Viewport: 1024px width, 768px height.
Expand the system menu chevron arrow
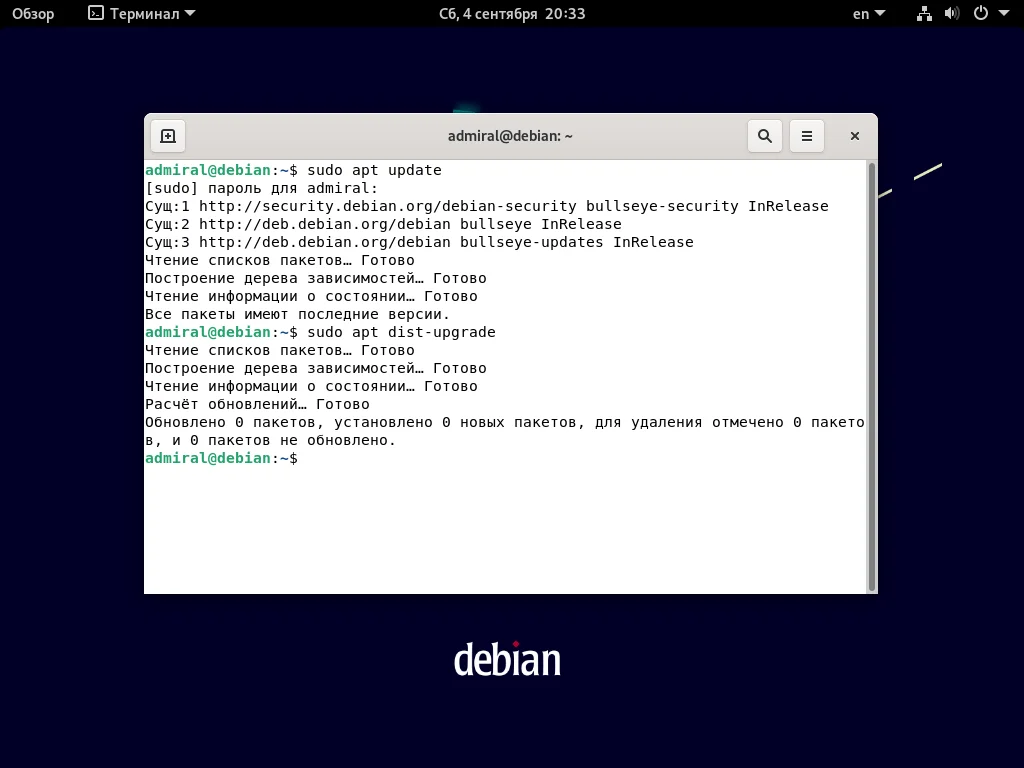(1005, 14)
